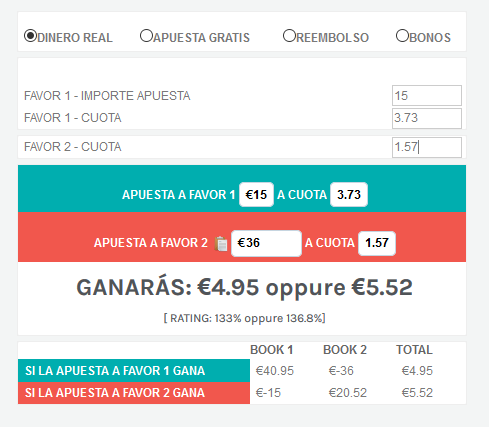This screenshot has width=489, height=427.
Task: Click the FAVOR 2 cuota input showing 1.57
Action: [427, 147]
